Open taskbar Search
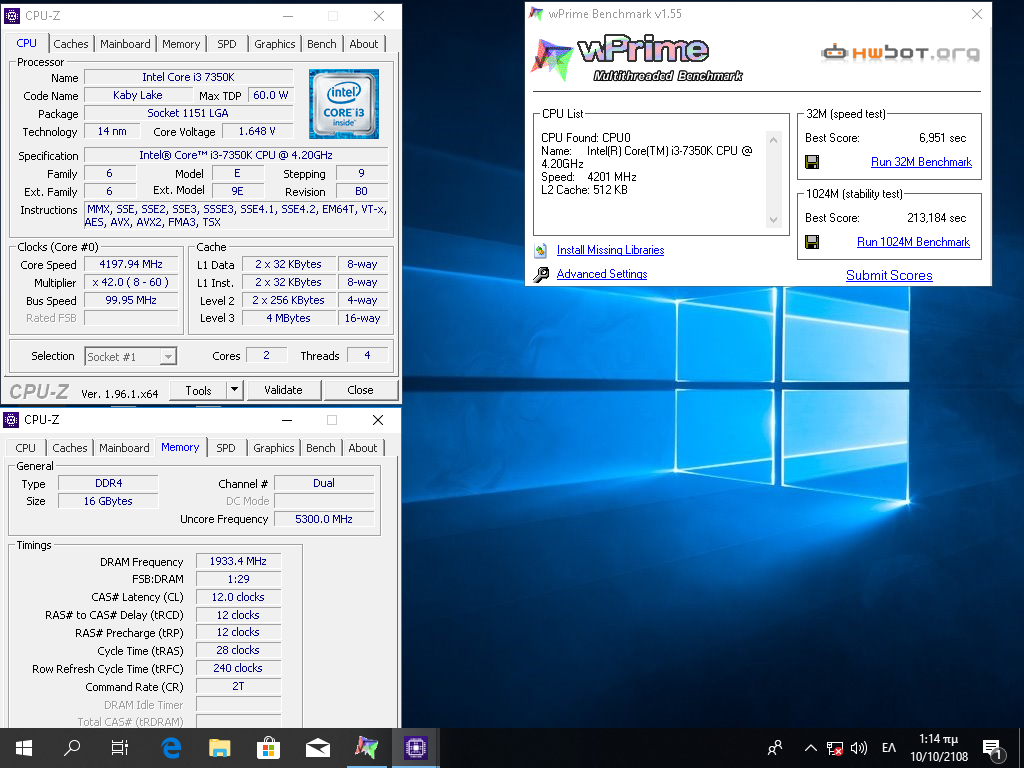This screenshot has height=768, width=1024. (x=72, y=748)
